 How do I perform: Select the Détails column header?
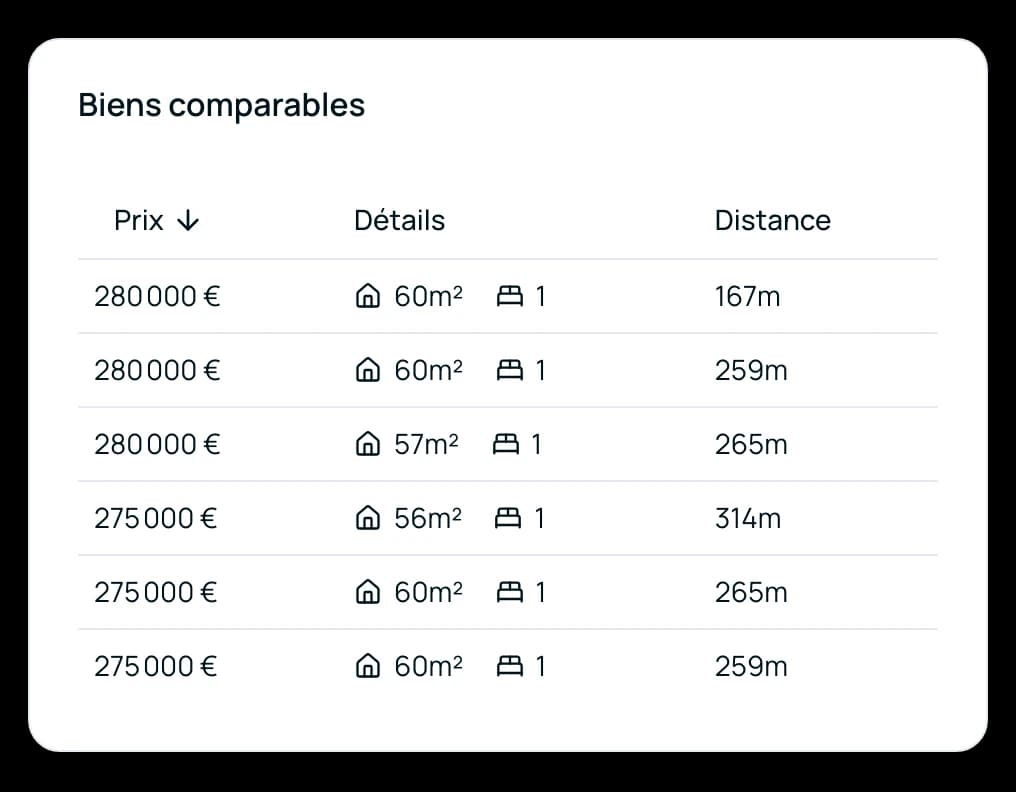(x=399, y=220)
